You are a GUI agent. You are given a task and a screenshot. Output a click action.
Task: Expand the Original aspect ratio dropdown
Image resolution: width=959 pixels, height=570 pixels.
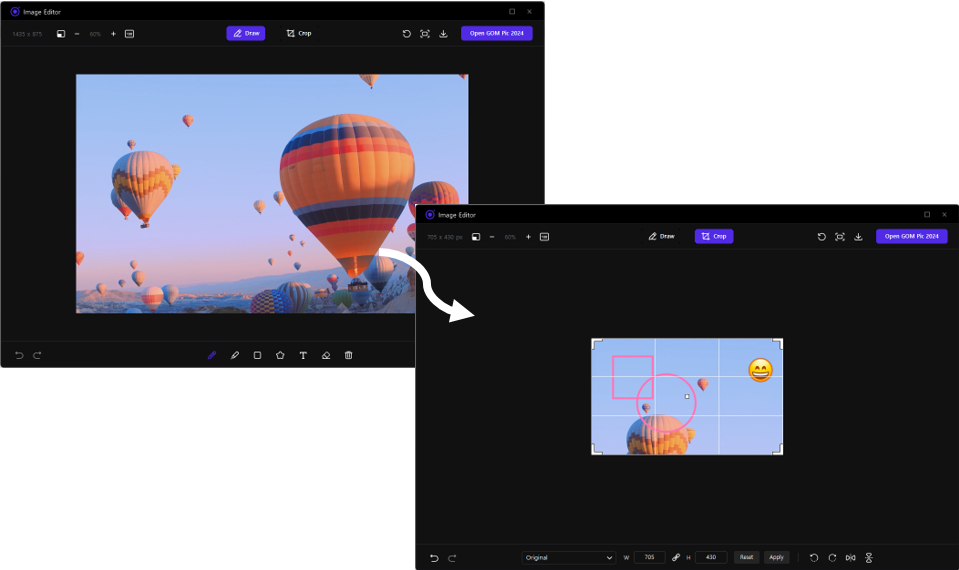coord(569,557)
